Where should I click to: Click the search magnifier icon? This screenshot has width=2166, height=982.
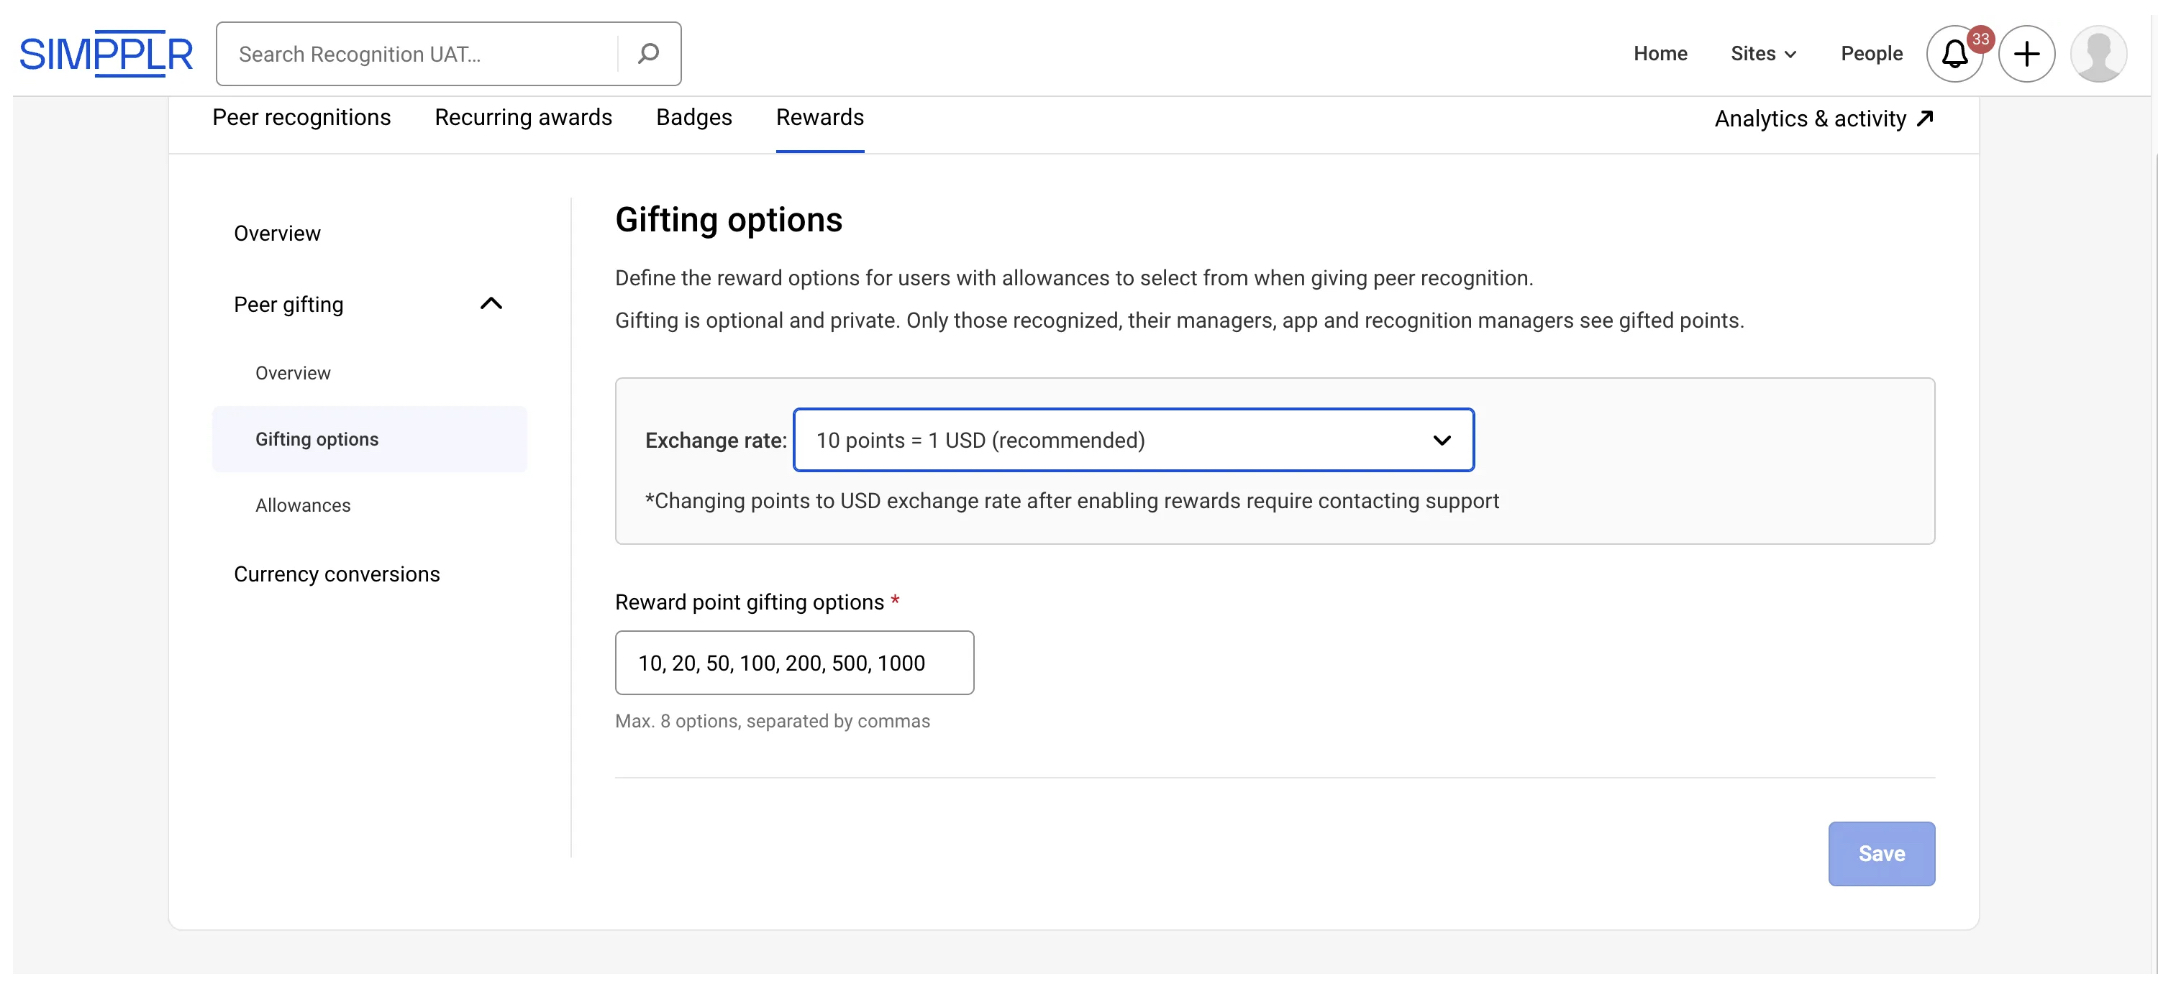coord(648,54)
